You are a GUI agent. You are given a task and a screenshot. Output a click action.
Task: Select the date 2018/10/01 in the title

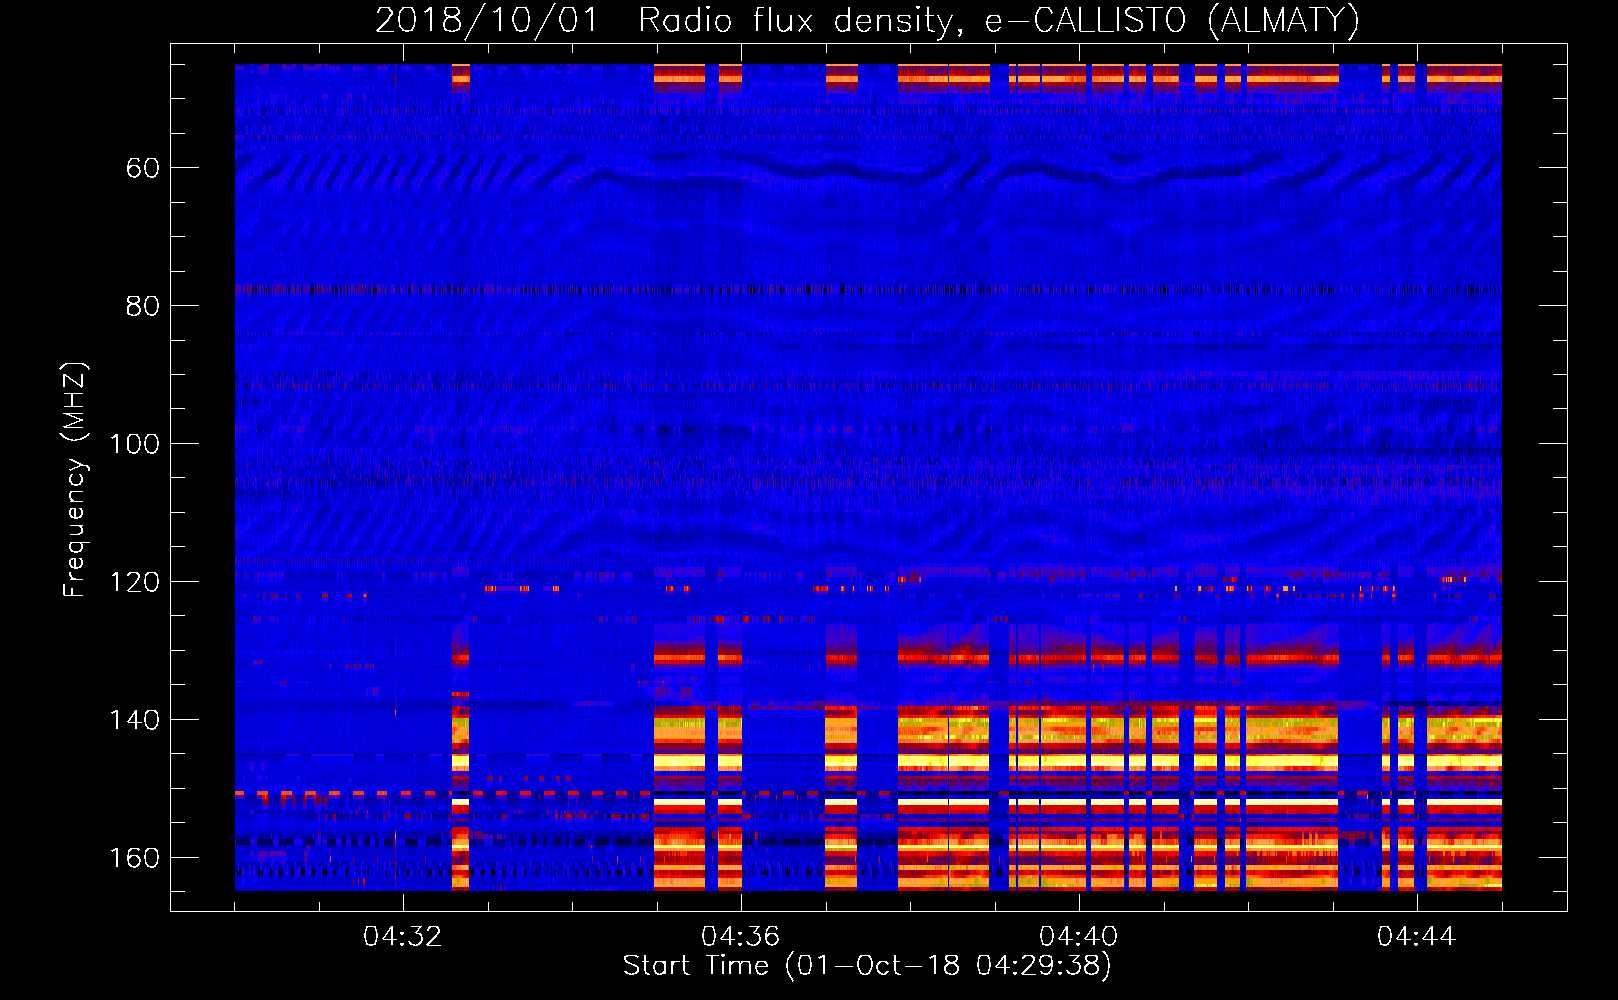coord(486,21)
